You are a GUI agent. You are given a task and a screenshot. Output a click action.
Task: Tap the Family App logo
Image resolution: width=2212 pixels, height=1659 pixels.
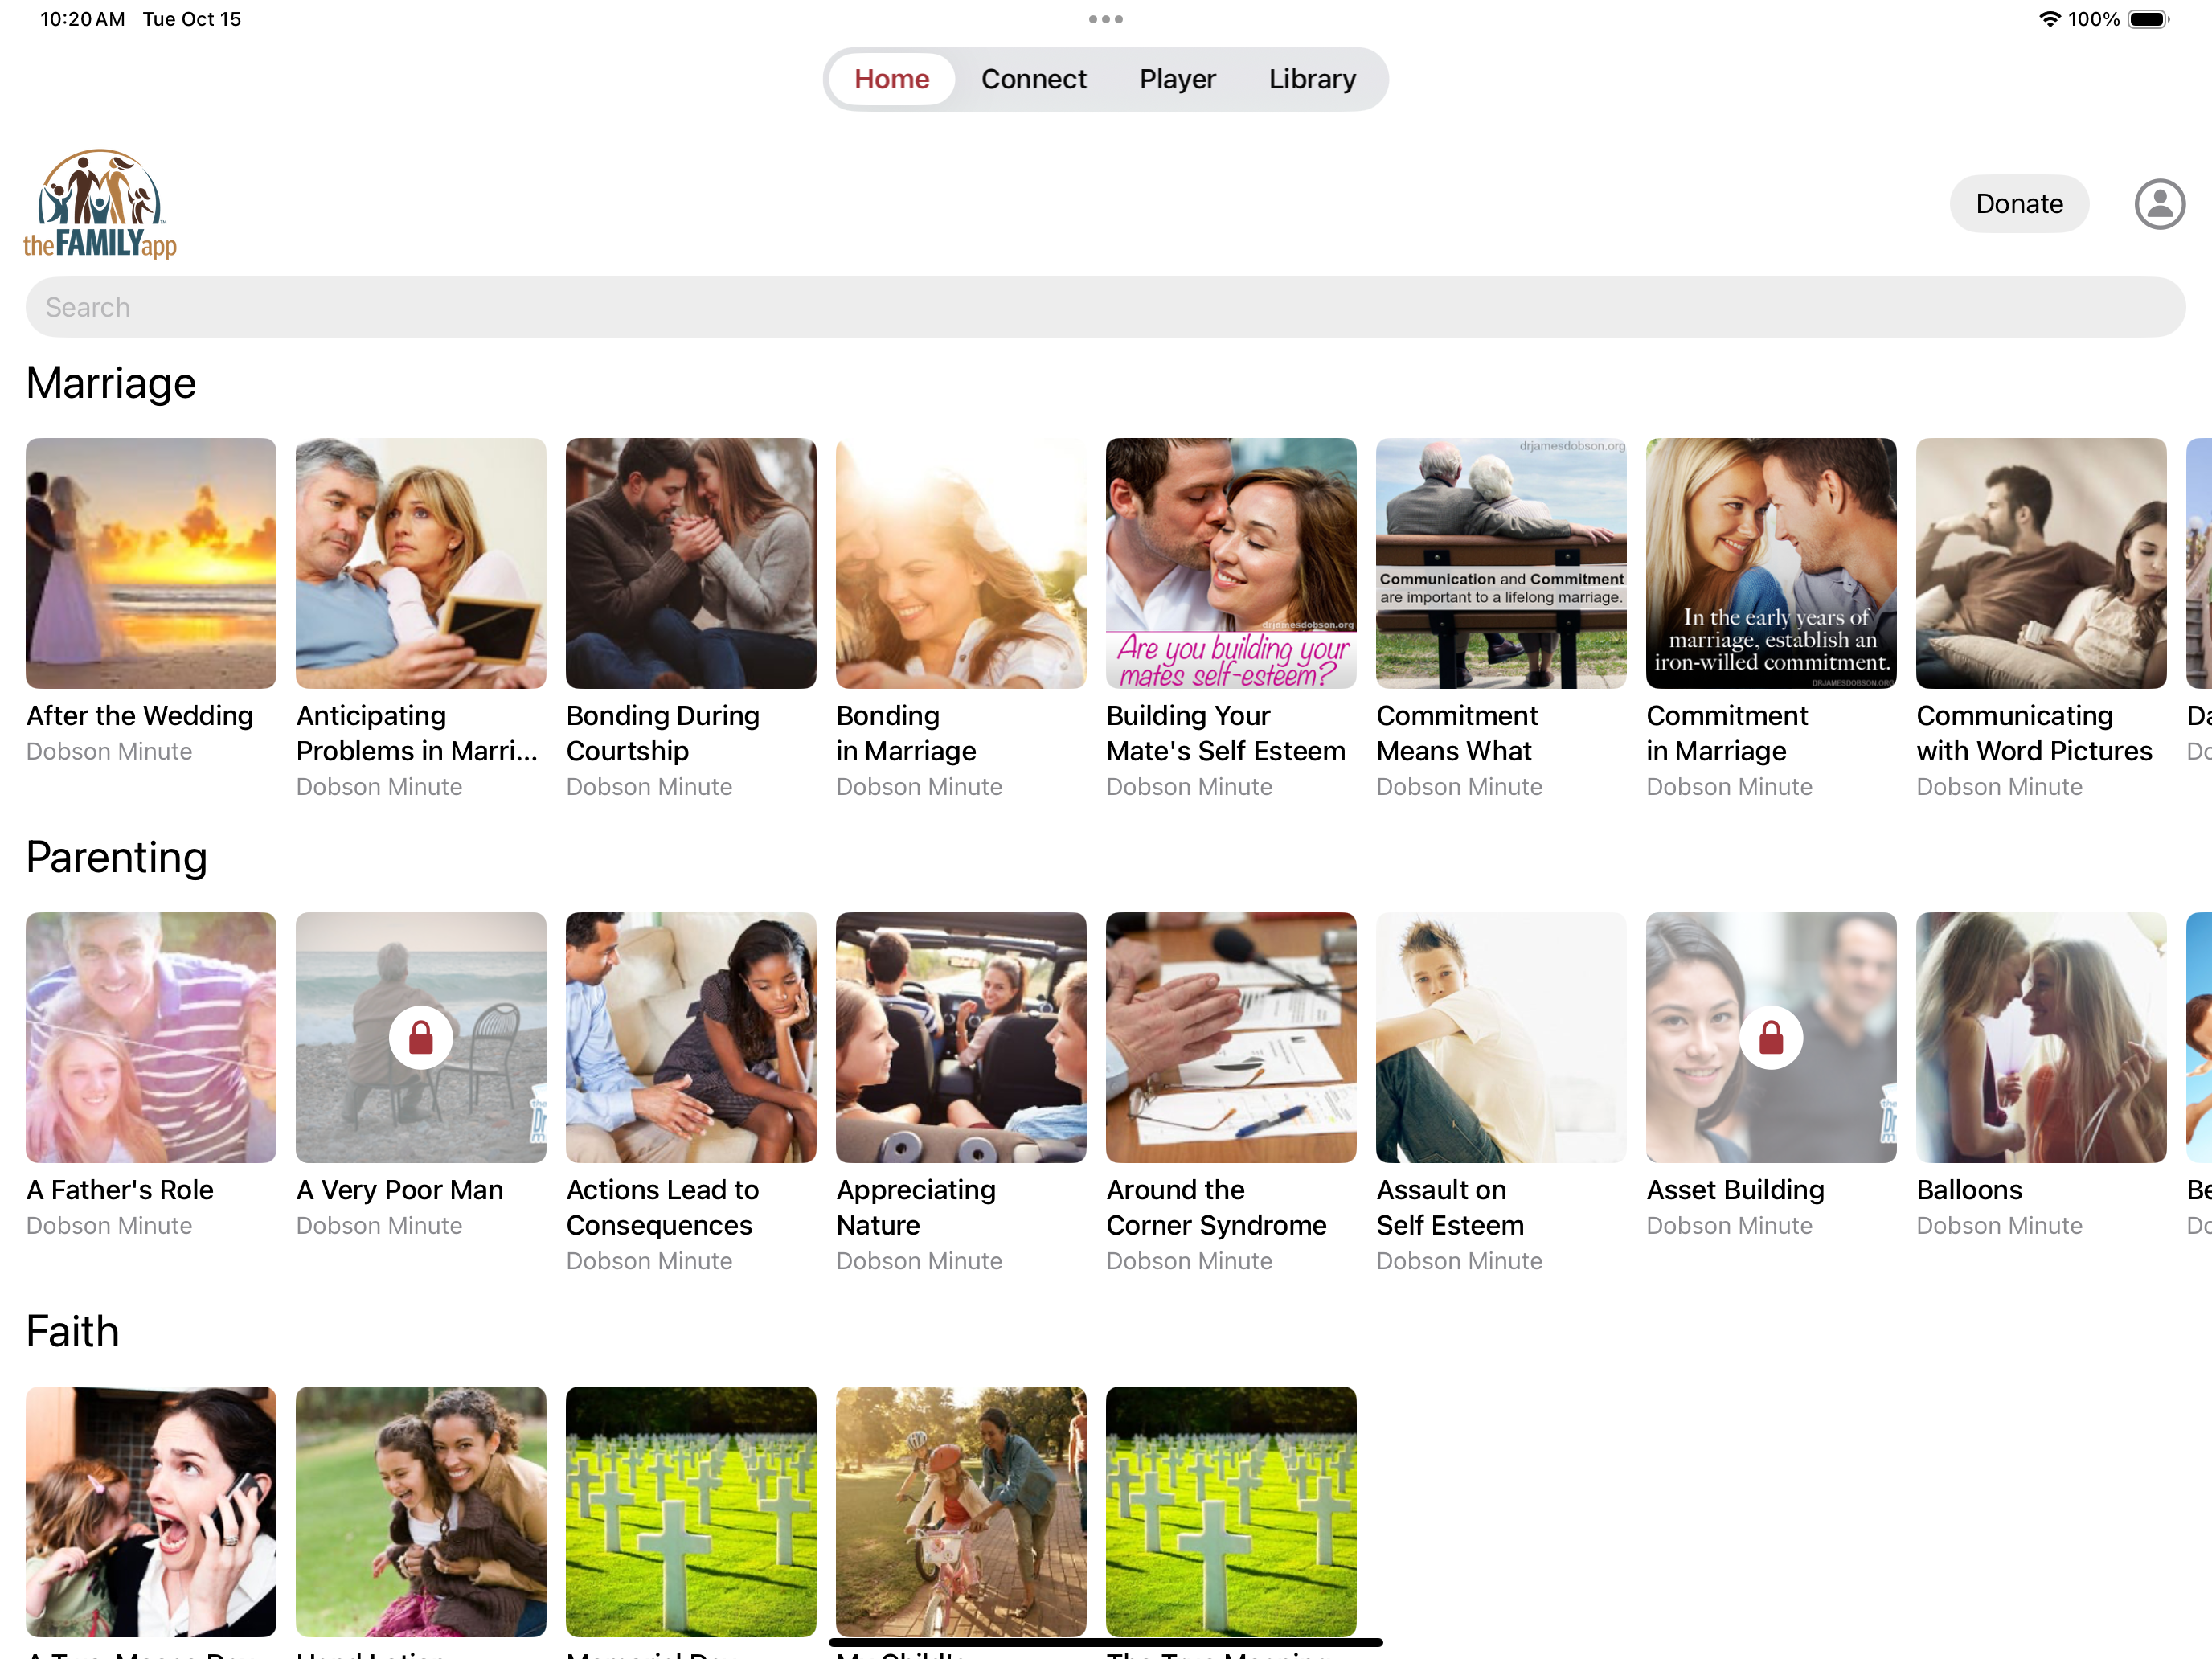(100, 204)
